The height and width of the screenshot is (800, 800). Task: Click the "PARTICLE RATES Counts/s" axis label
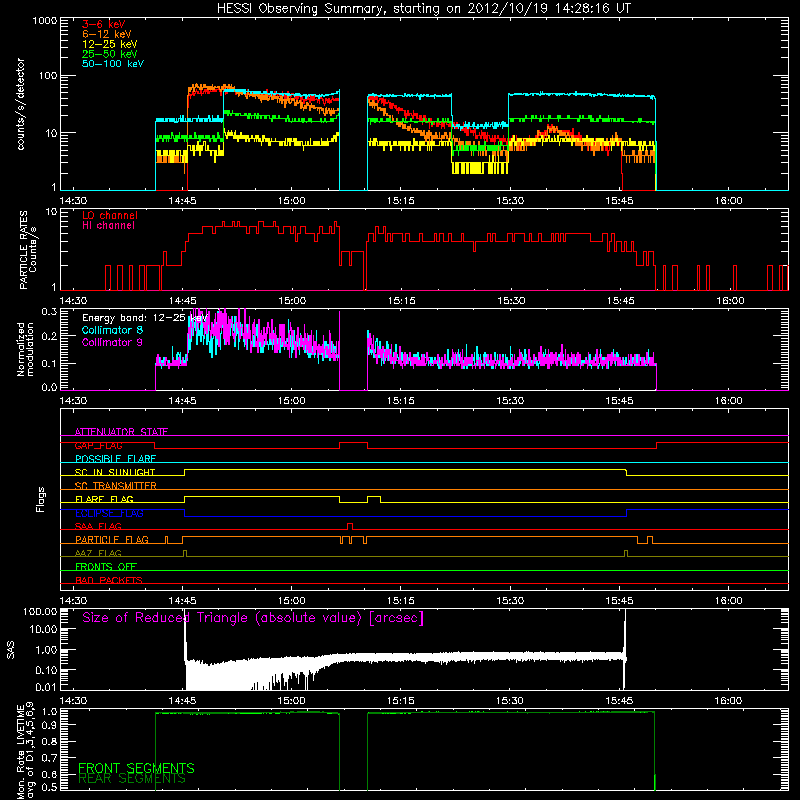coord(28,250)
